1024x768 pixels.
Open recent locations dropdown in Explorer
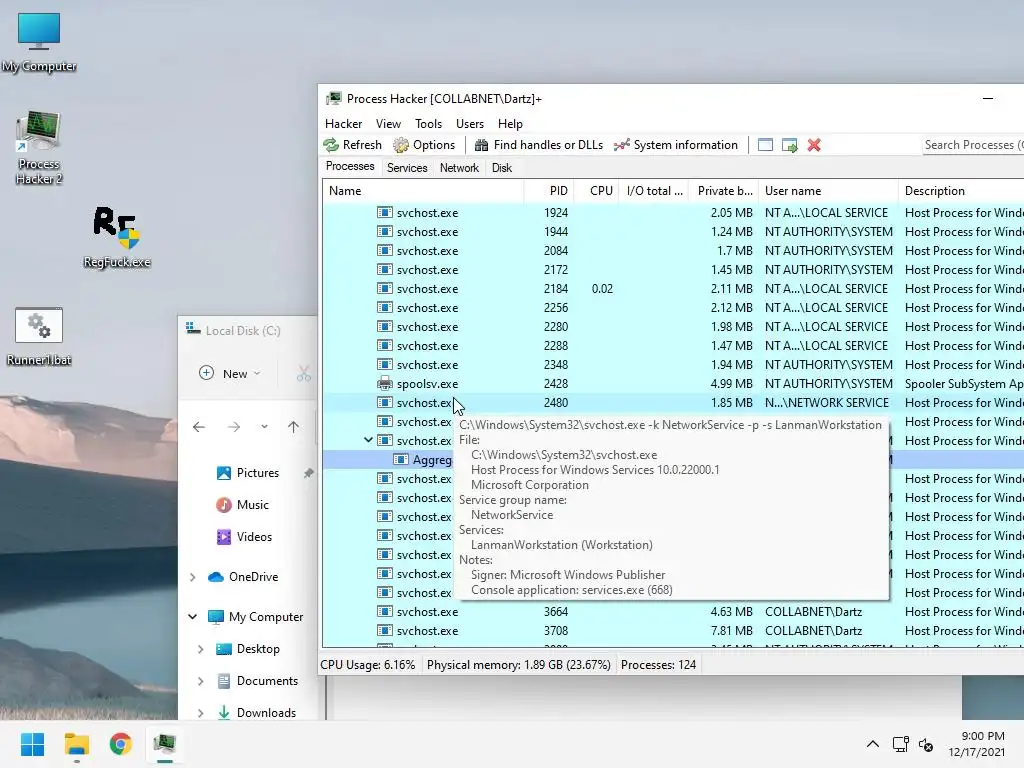point(264,427)
